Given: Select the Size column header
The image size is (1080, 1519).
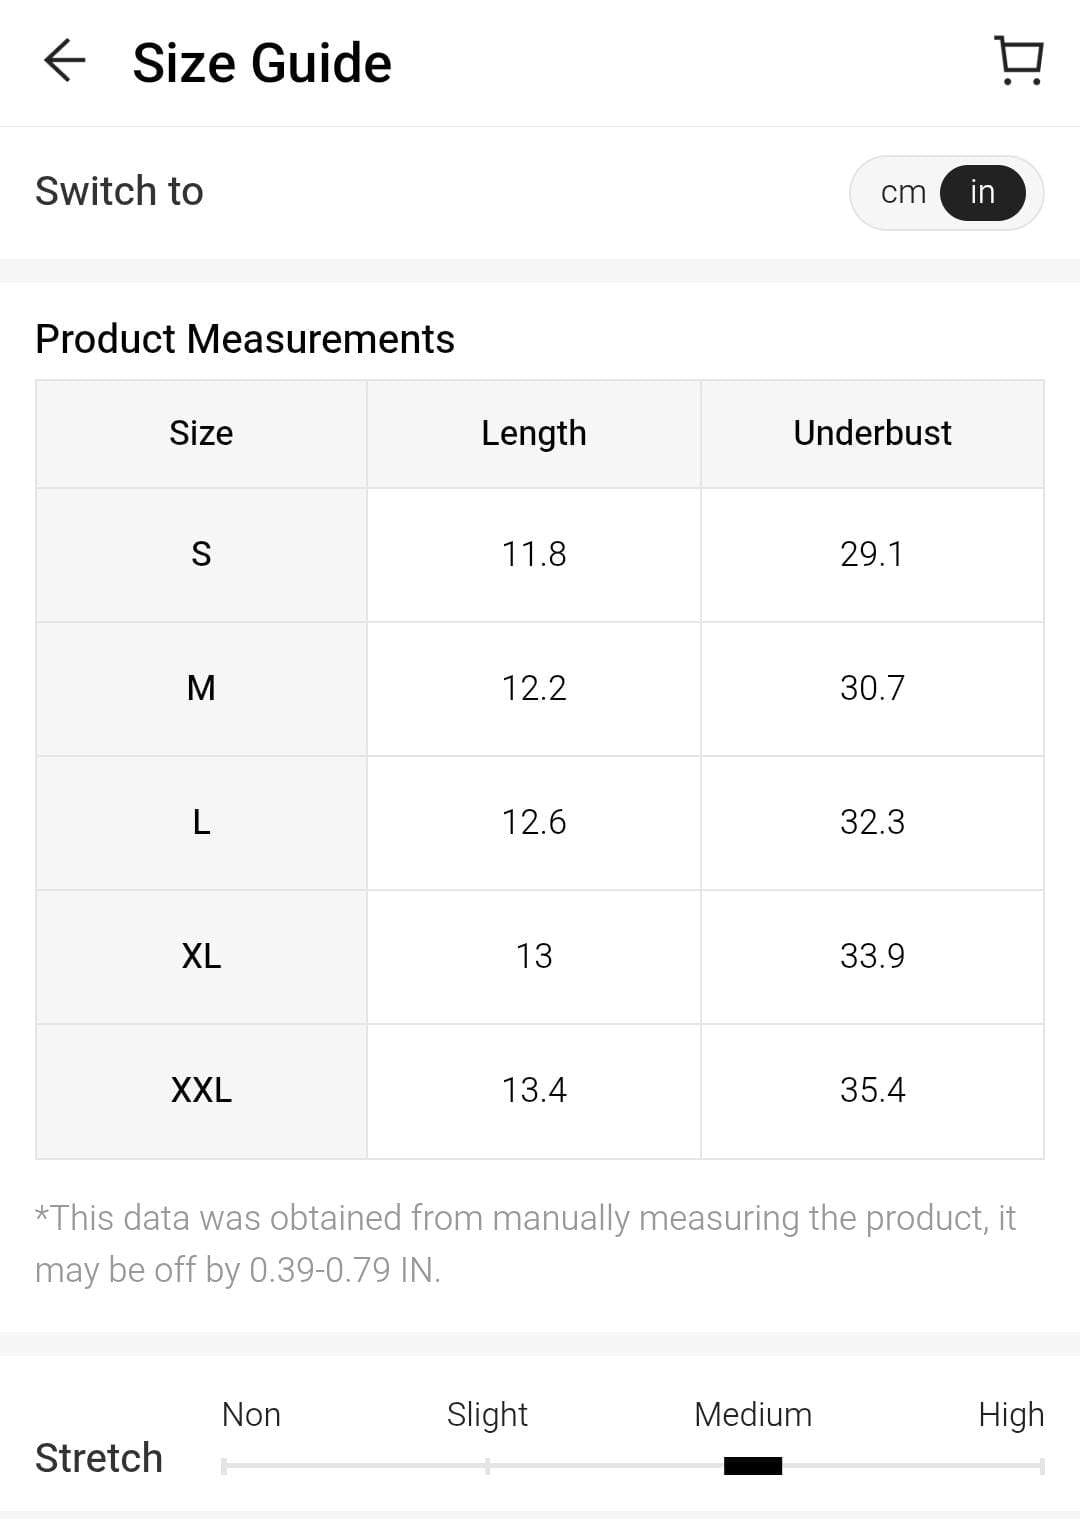Looking at the screenshot, I should click(x=201, y=433).
